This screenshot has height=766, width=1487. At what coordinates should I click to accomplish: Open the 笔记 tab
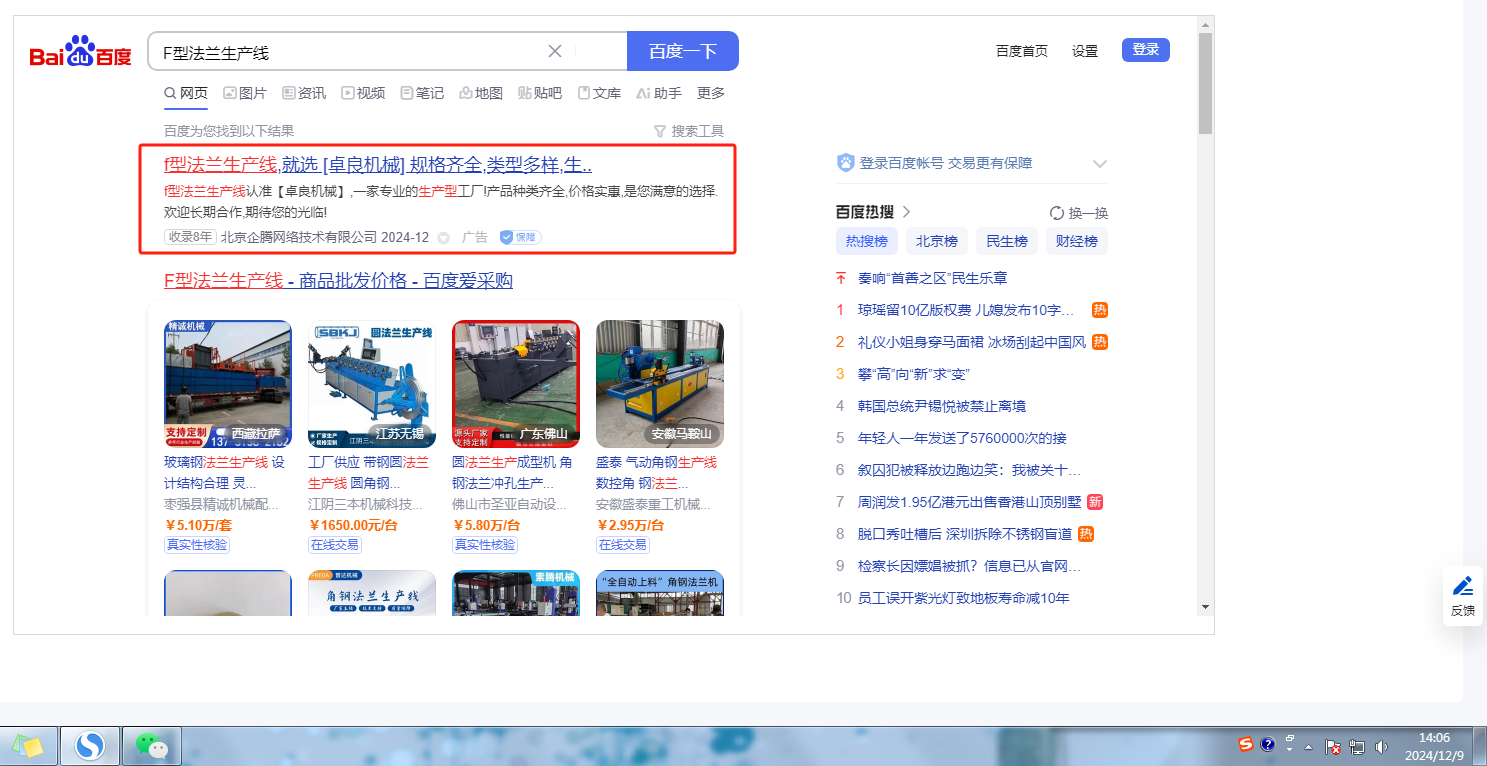pyautogui.click(x=422, y=93)
